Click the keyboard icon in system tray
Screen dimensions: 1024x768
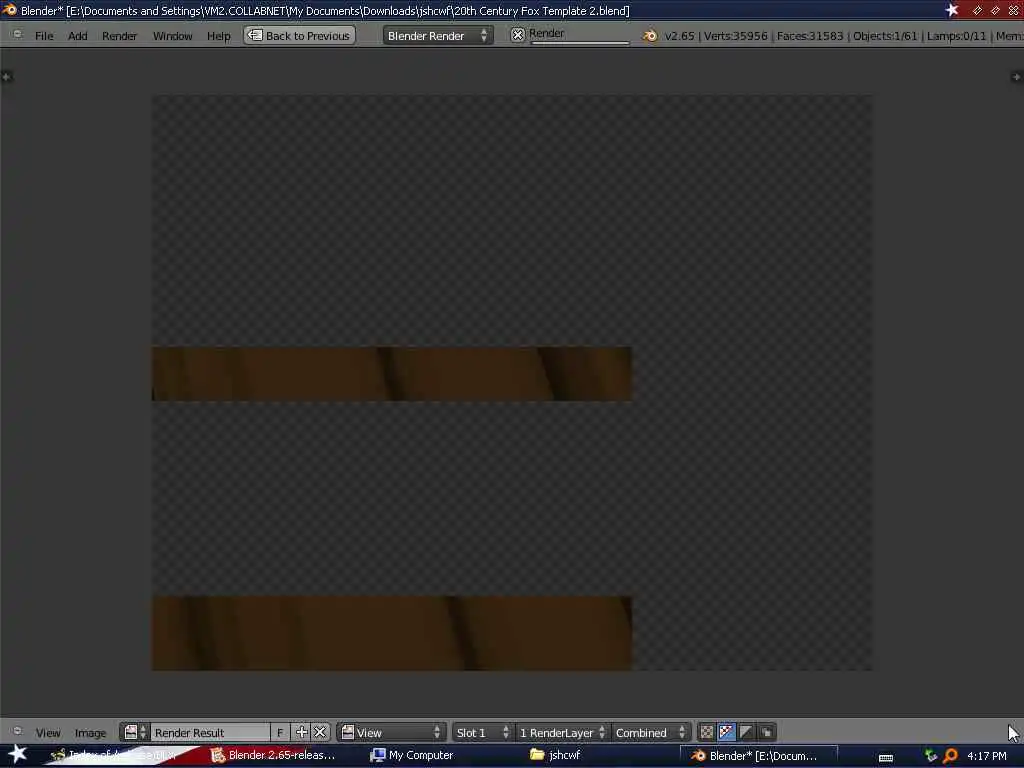click(886, 758)
